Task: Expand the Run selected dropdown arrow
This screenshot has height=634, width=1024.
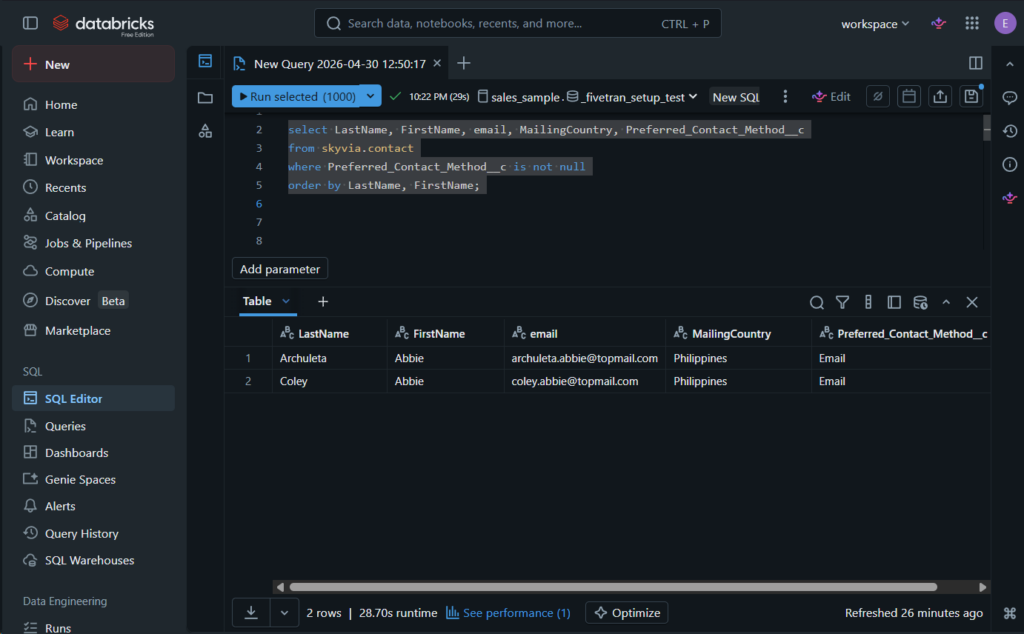Action: click(370, 96)
